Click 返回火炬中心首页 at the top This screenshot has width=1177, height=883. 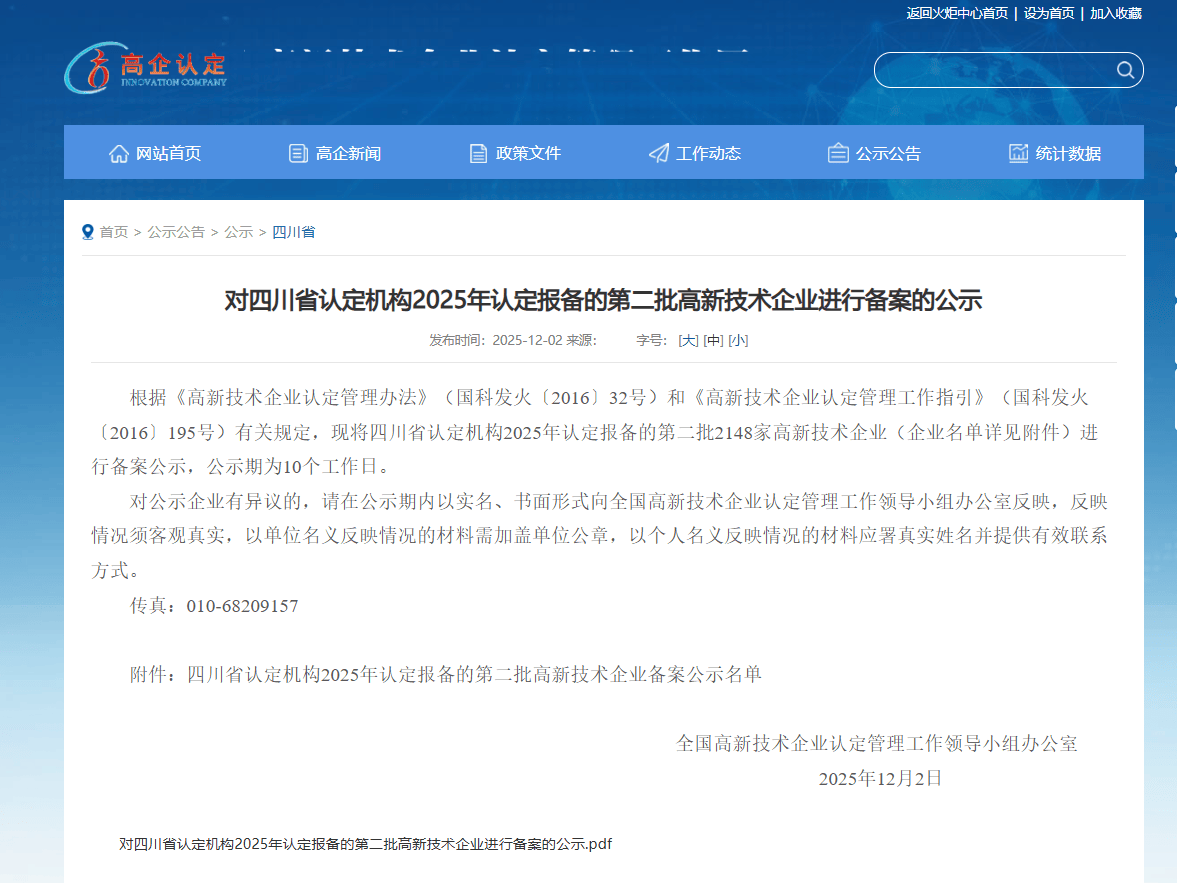956,13
